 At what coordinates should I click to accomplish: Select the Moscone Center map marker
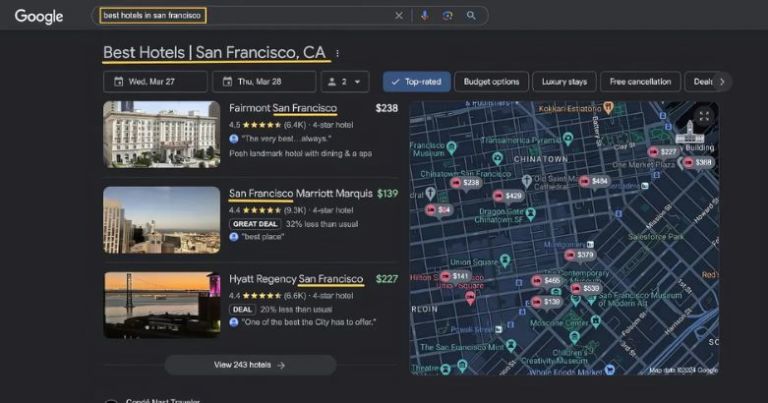tap(596, 321)
